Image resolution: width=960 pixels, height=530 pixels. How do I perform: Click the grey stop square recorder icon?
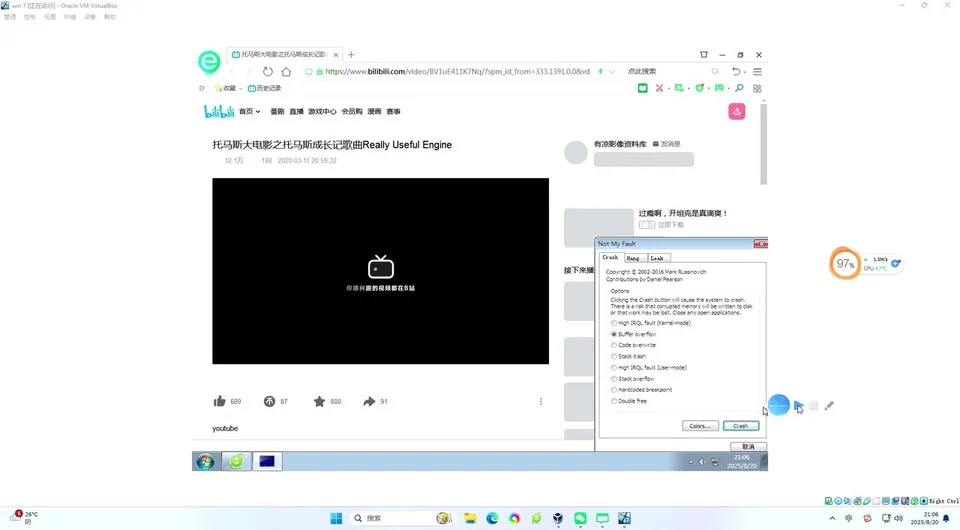pyautogui.click(x=814, y=406)
